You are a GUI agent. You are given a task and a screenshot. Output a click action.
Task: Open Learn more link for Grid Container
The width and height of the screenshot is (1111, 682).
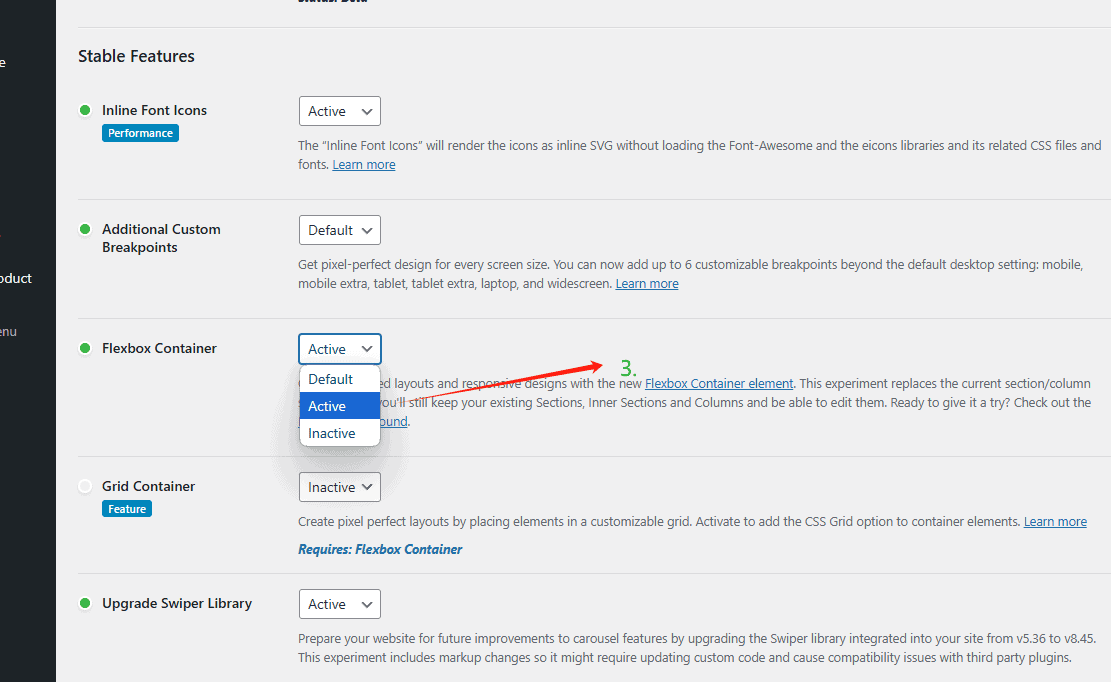[1055, 521]
